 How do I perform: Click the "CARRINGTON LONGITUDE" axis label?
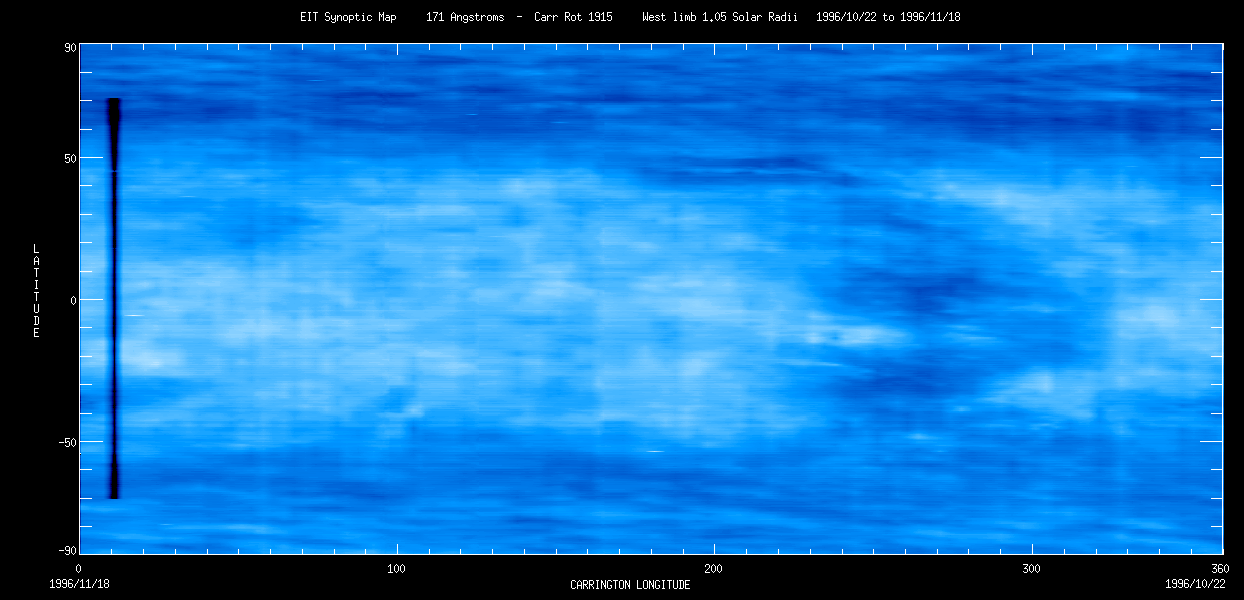pos(630,585)
